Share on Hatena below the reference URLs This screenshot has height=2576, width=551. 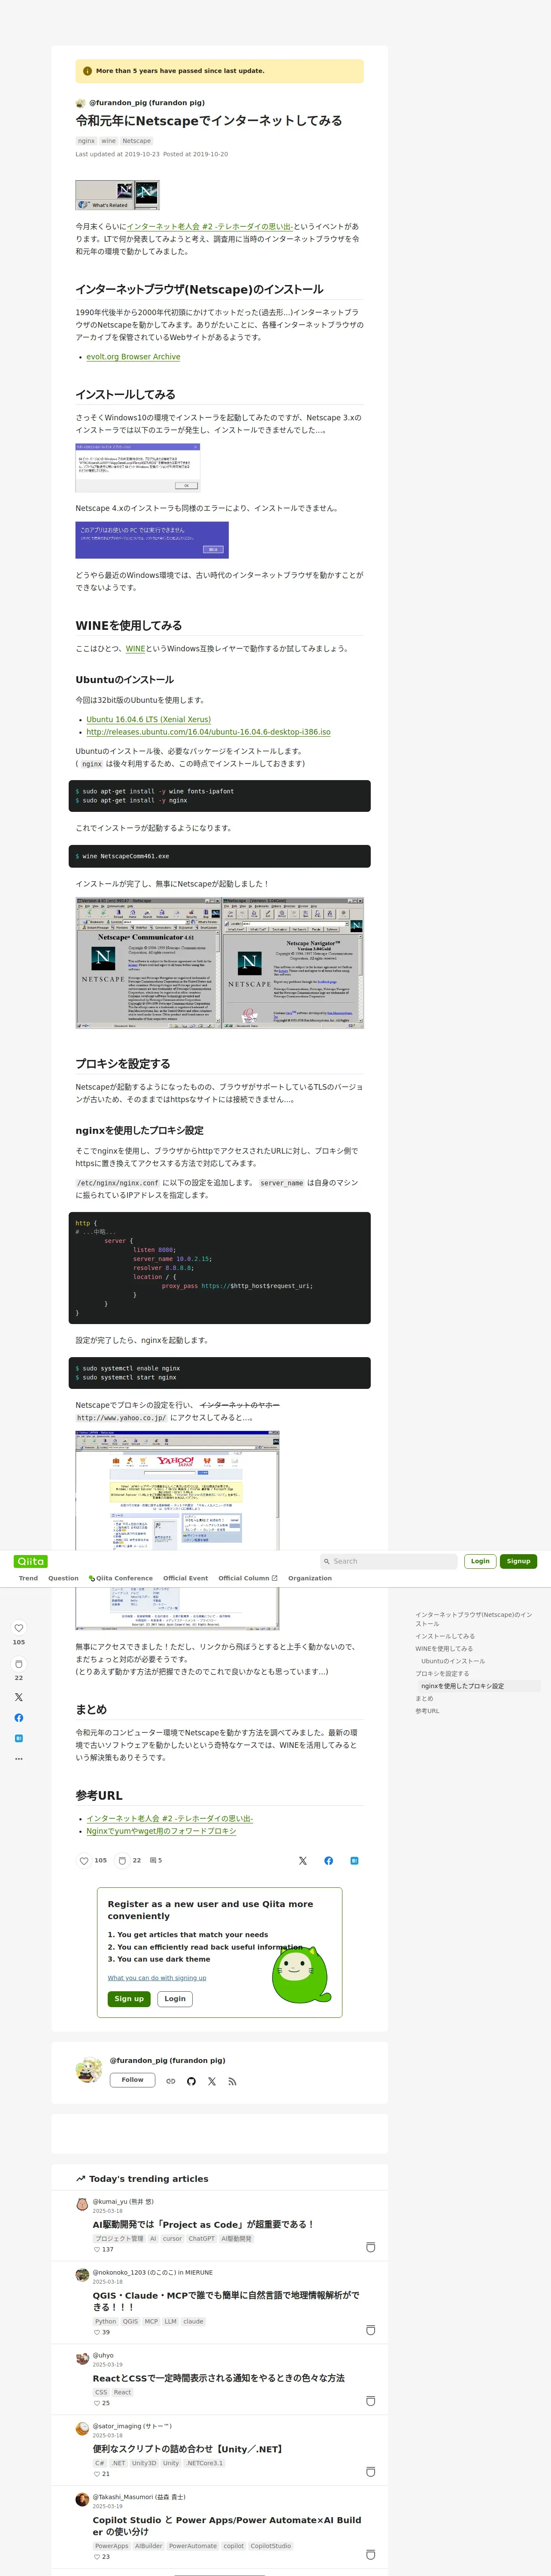click(354, 1861)
